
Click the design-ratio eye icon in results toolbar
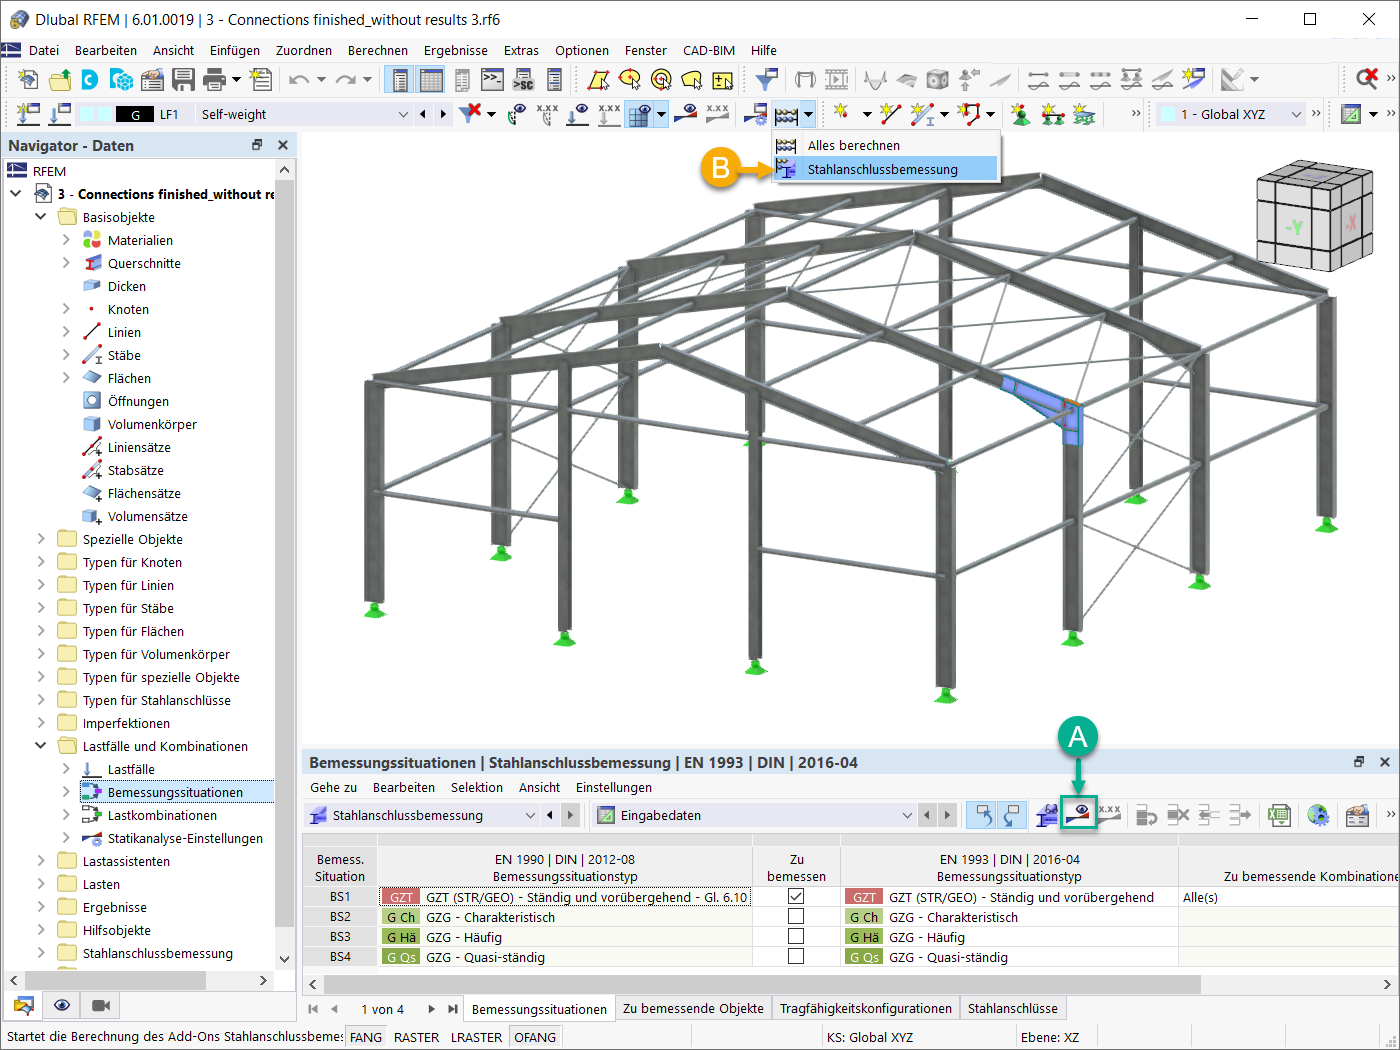1079,815
